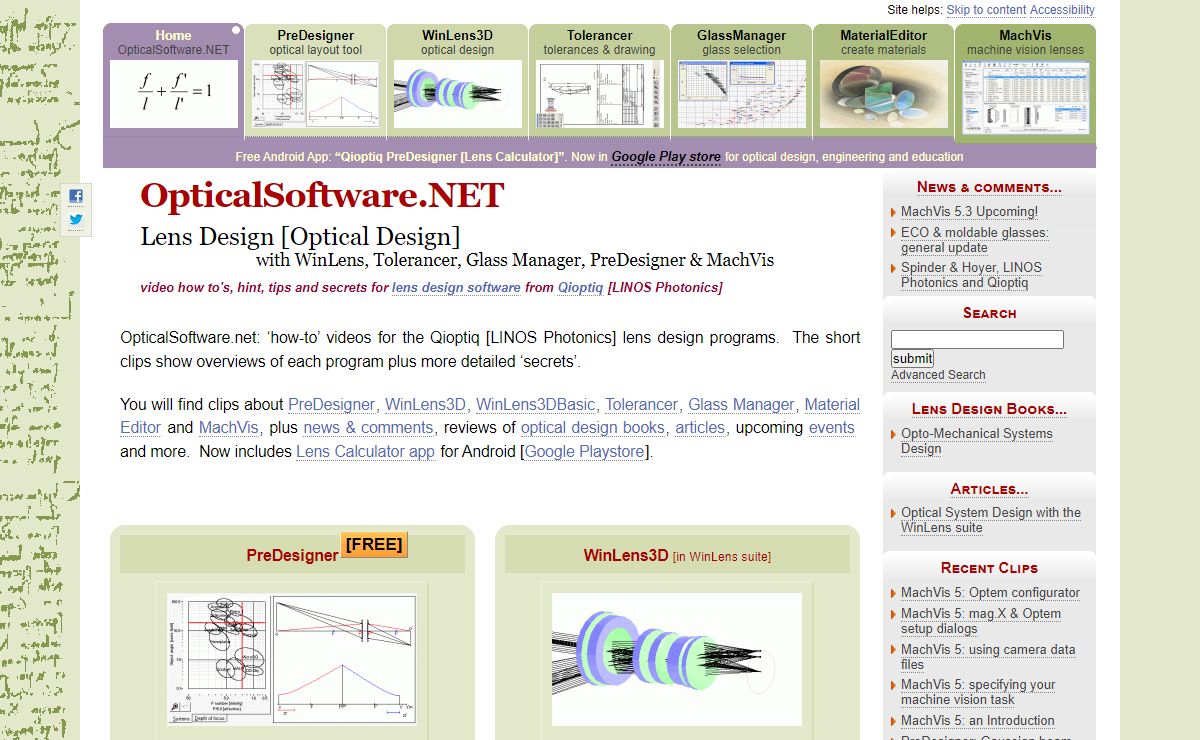The image size is (1200, 740).
Task: Open the WinLens3D card title link
Action: (x=626, y=555)
